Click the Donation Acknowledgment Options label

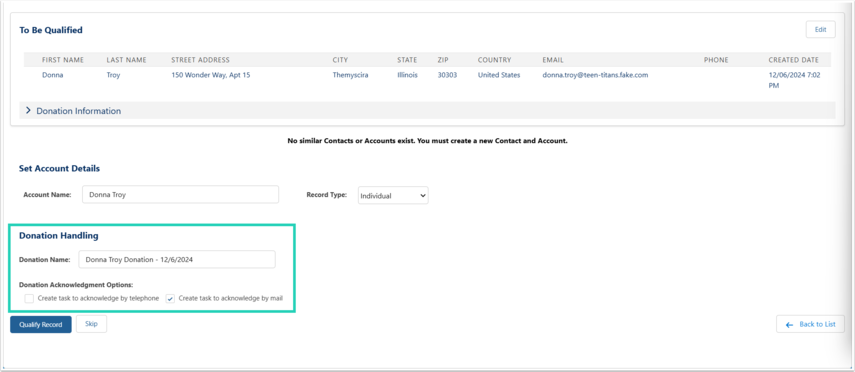(x=76, y=285)
